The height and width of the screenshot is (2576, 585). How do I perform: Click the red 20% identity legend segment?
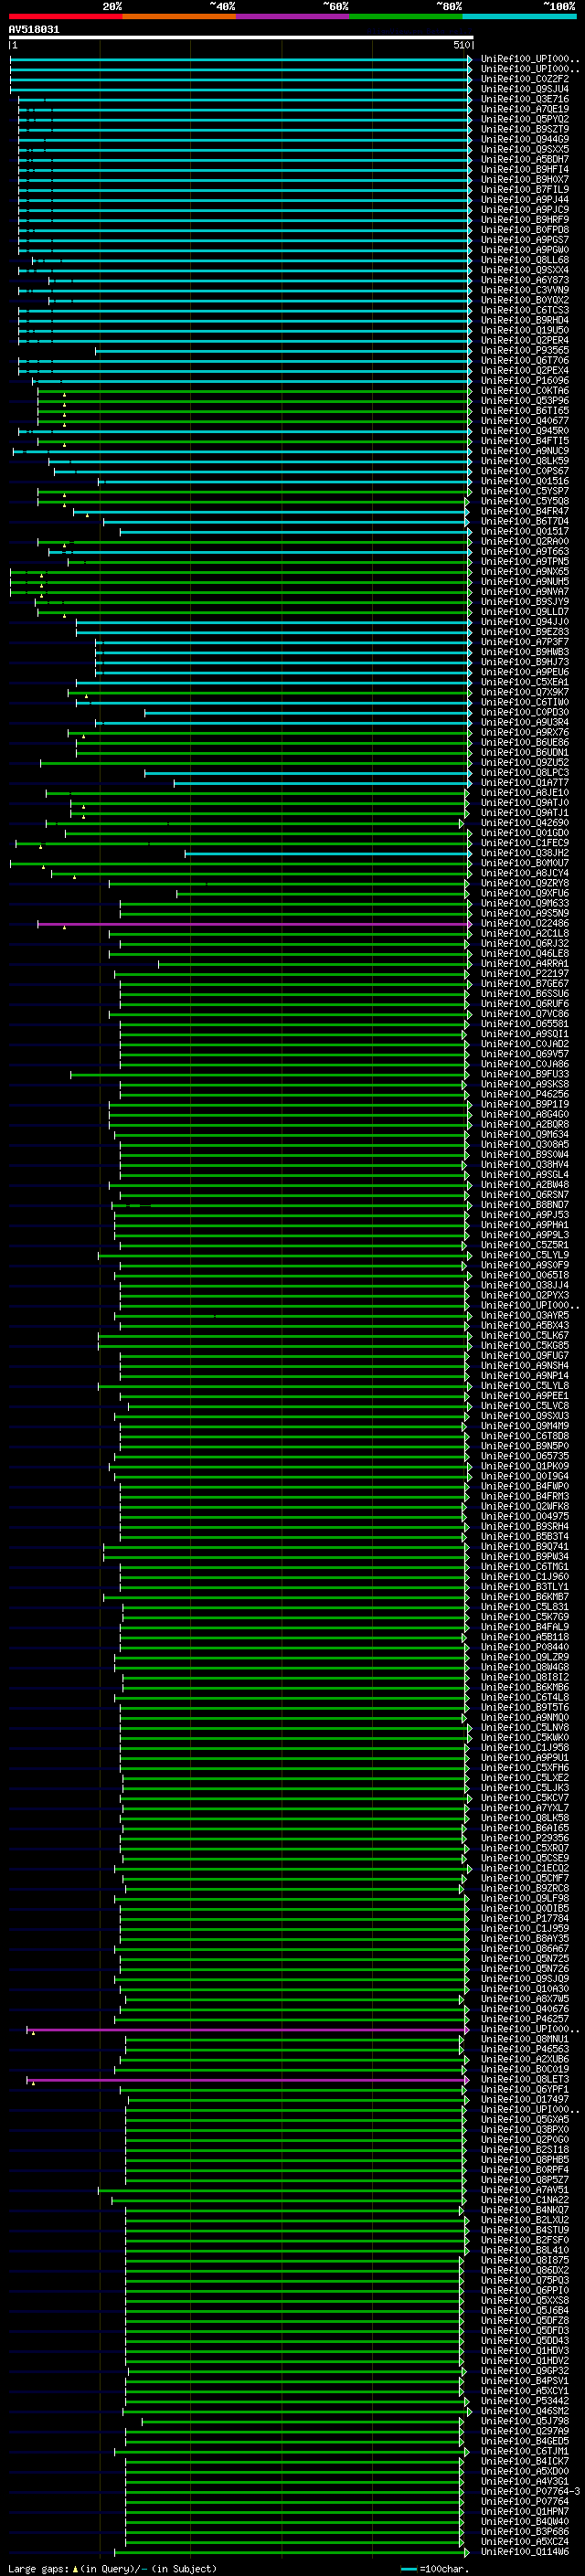pos(65,17)
